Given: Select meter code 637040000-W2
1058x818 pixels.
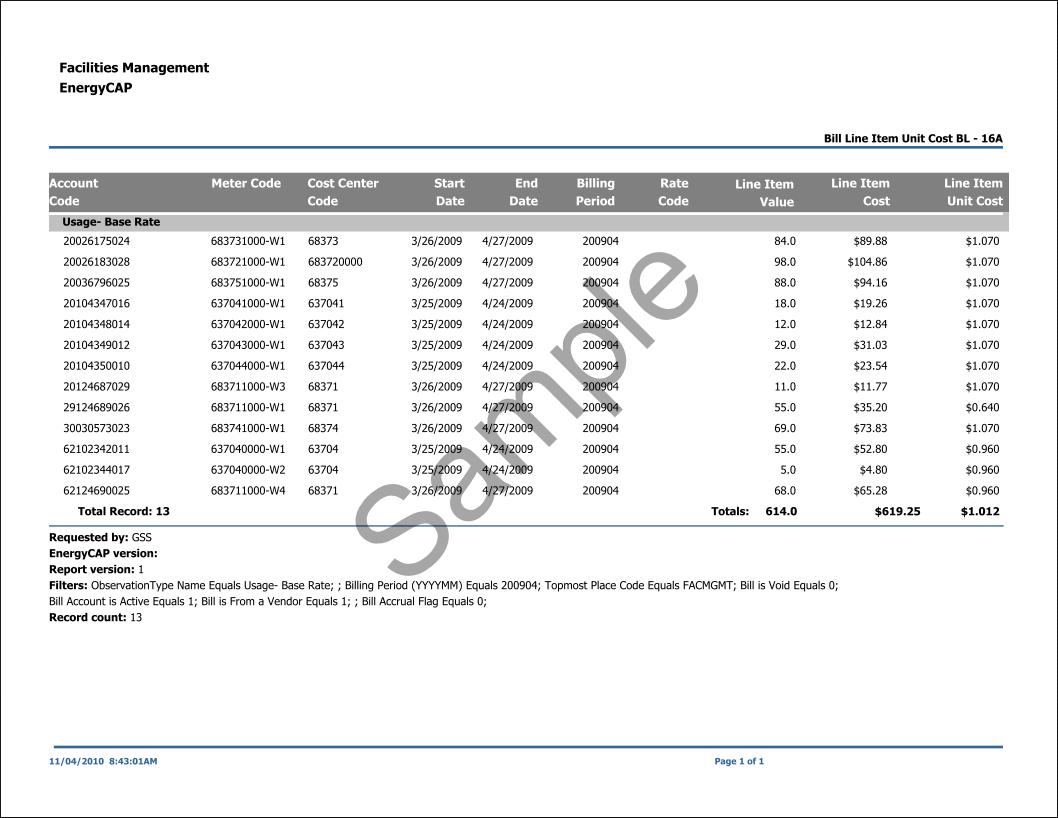Looking at the screenshot, I should click(x=248, y=470).
